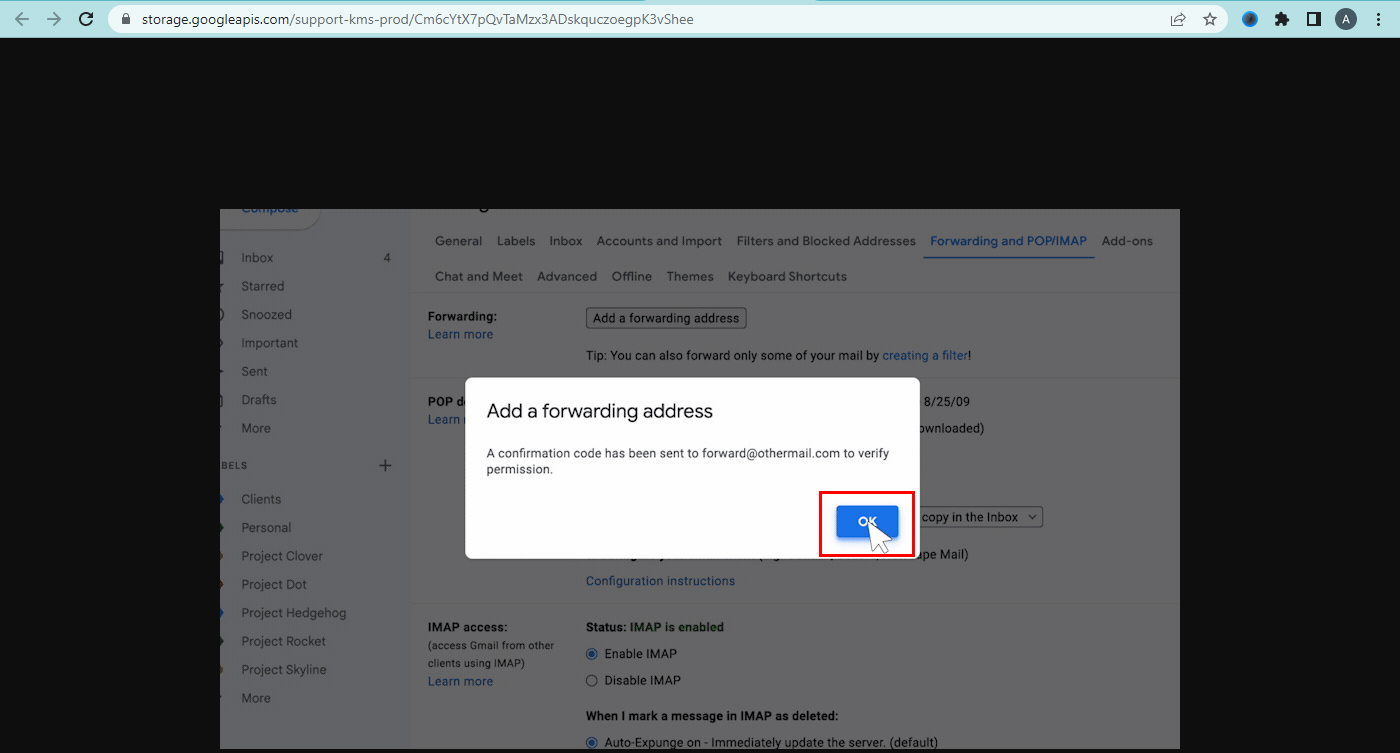Switch to the General settings tab
The height and width of the screenshot is (753, 1400).
point(458,241)
